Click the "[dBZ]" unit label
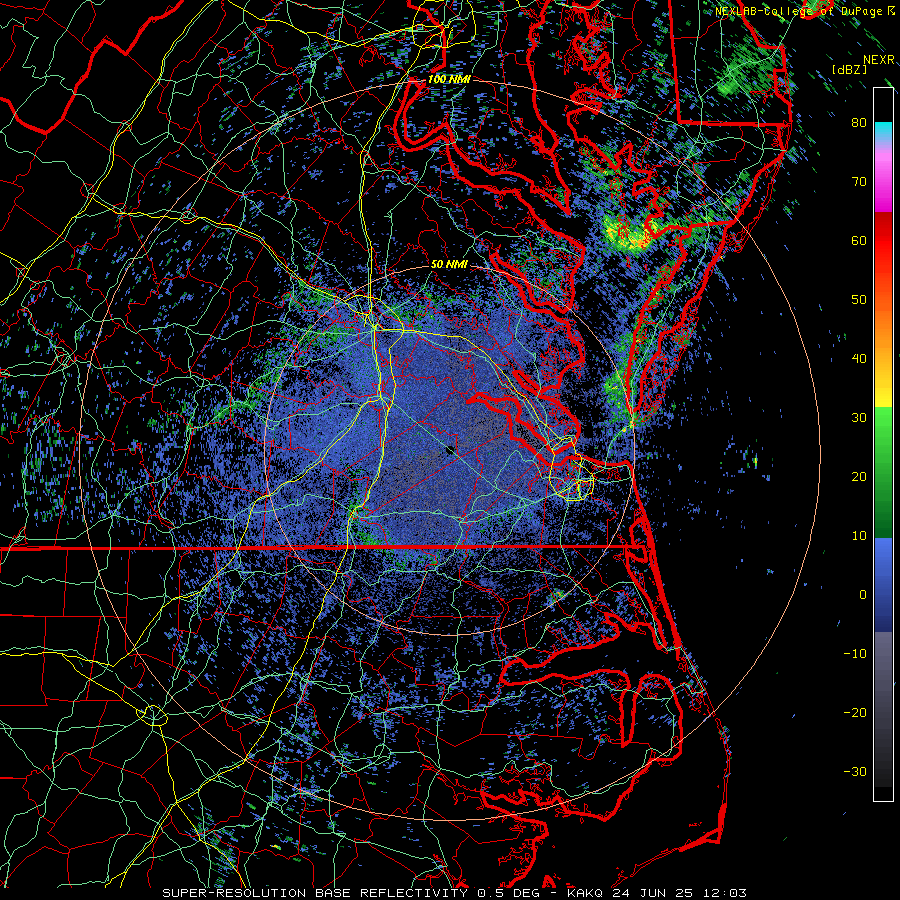 click(849, 69)
